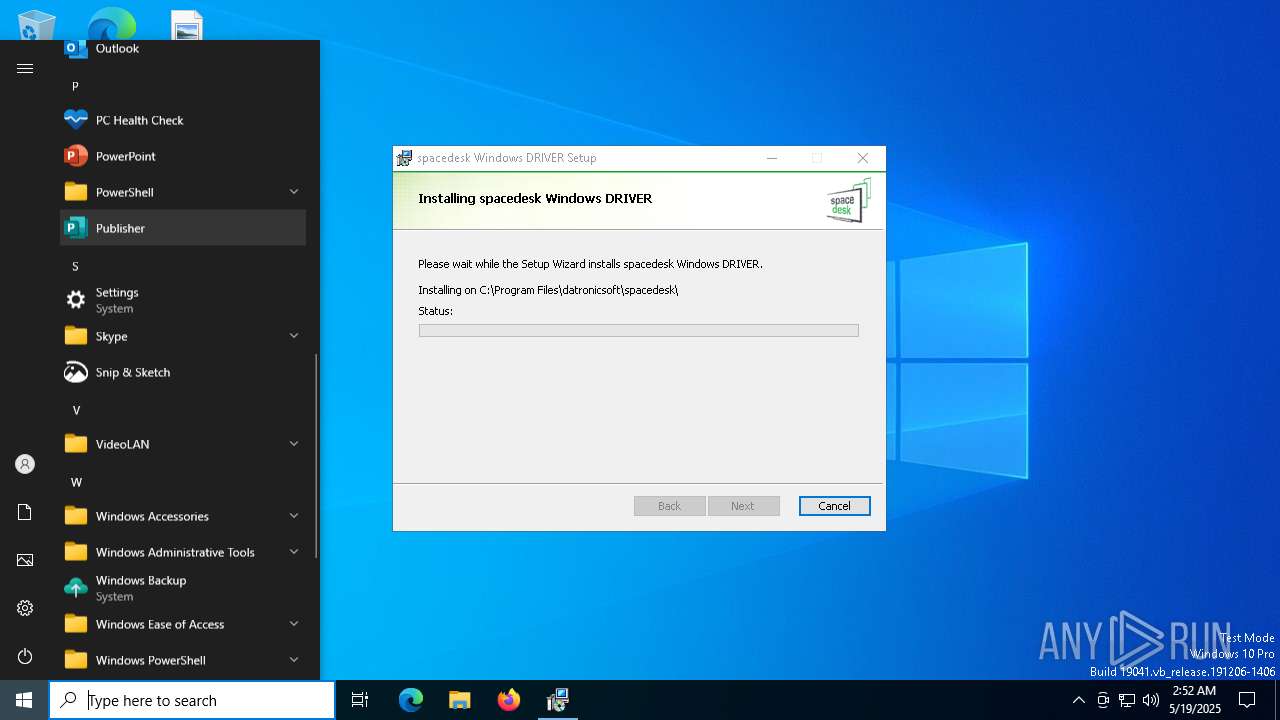The width and height of the screenshot is (1280, 720).
Task: Click the camera tray icon beside the network icon
Action: click(1103, 700)
